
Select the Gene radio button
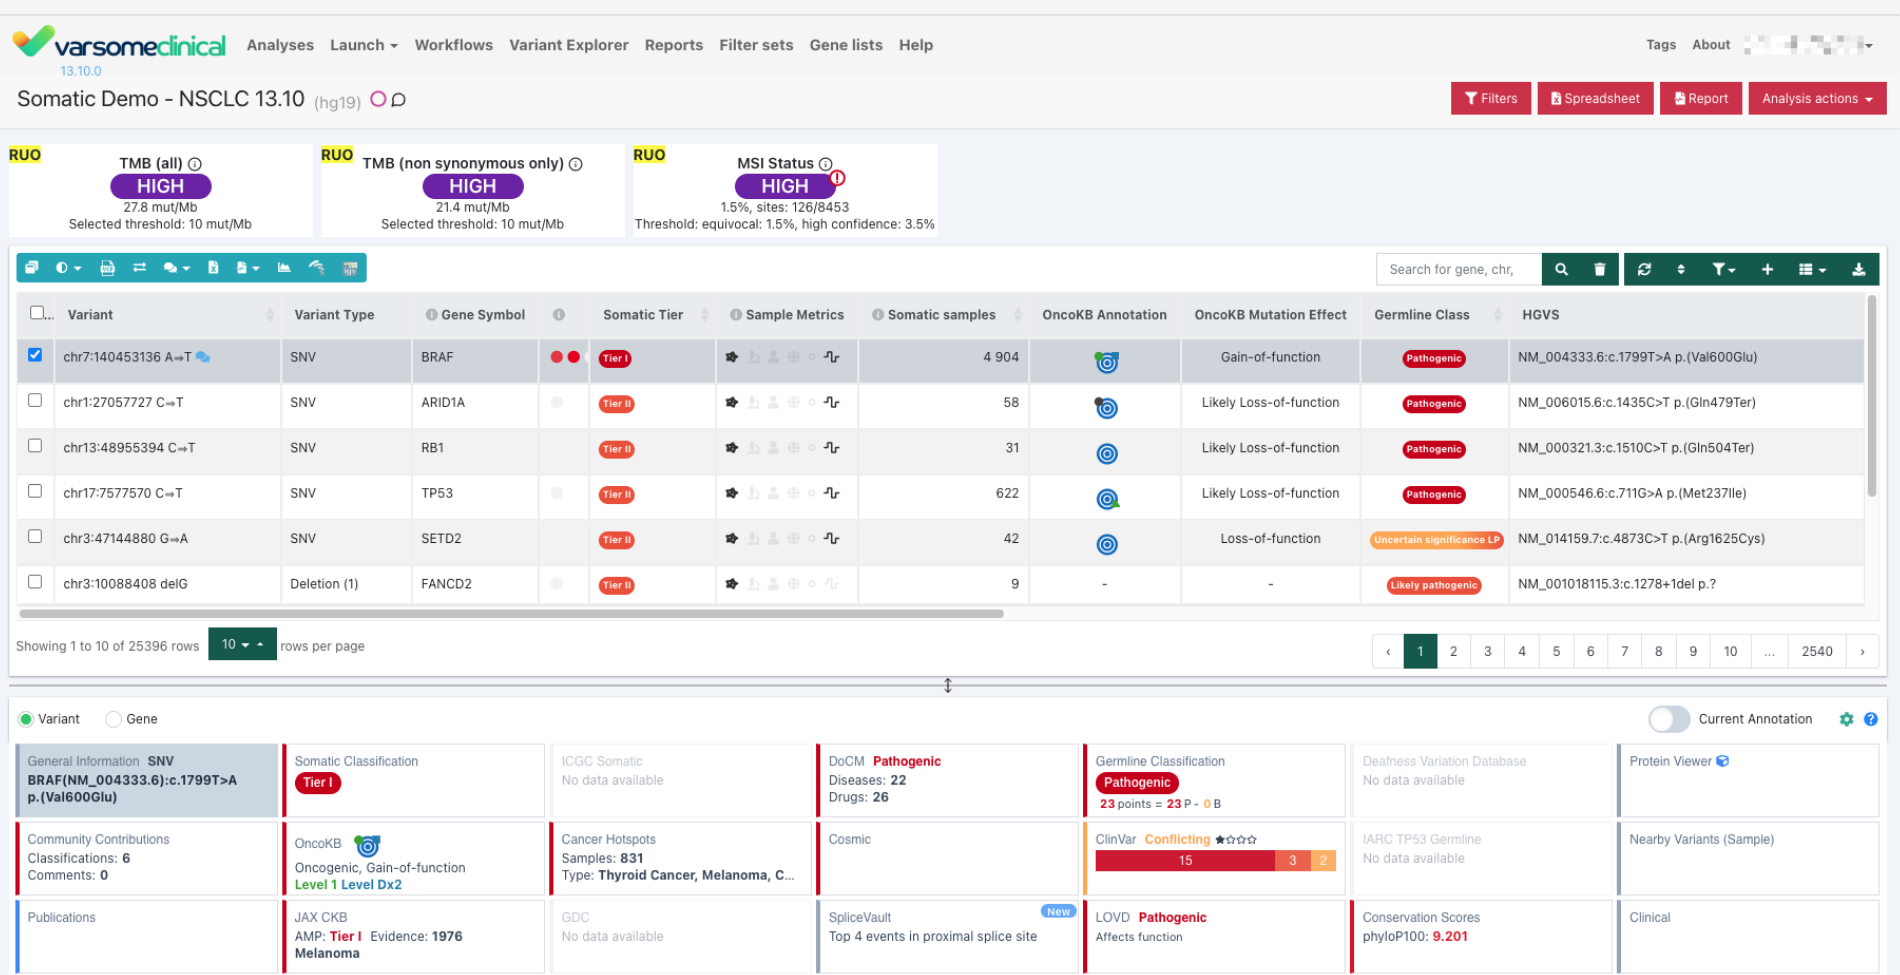[114, 719]
